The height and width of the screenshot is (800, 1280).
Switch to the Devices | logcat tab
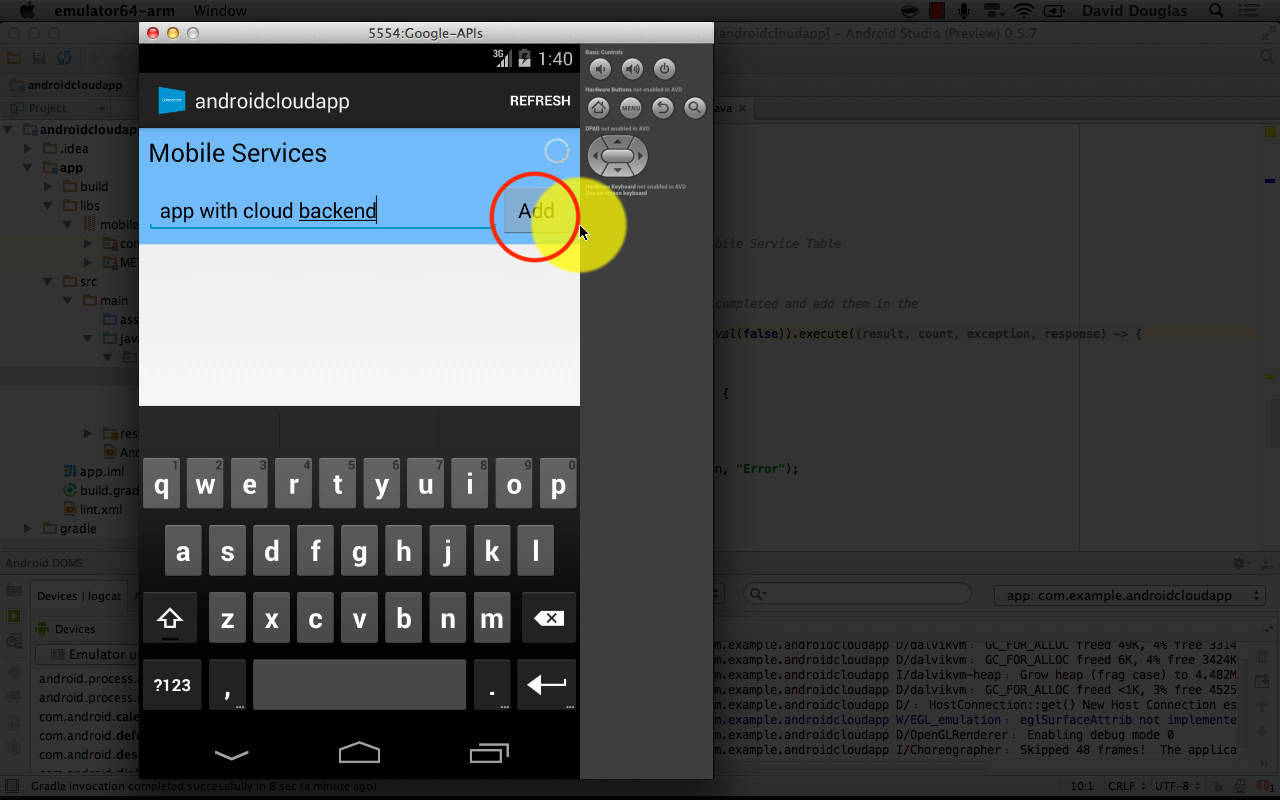79,596
